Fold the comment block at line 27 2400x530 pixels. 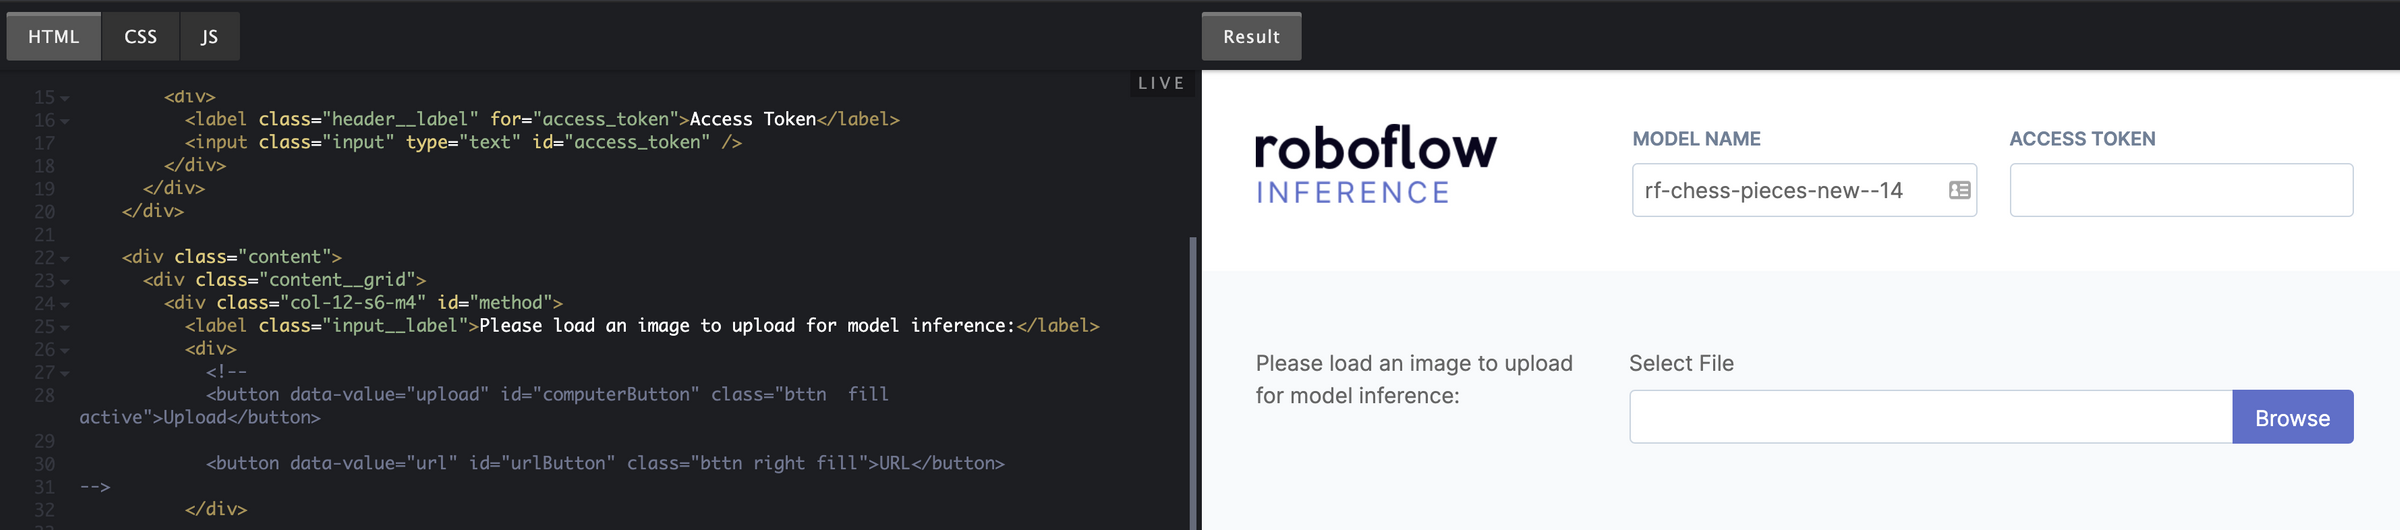tap(65, 374)
